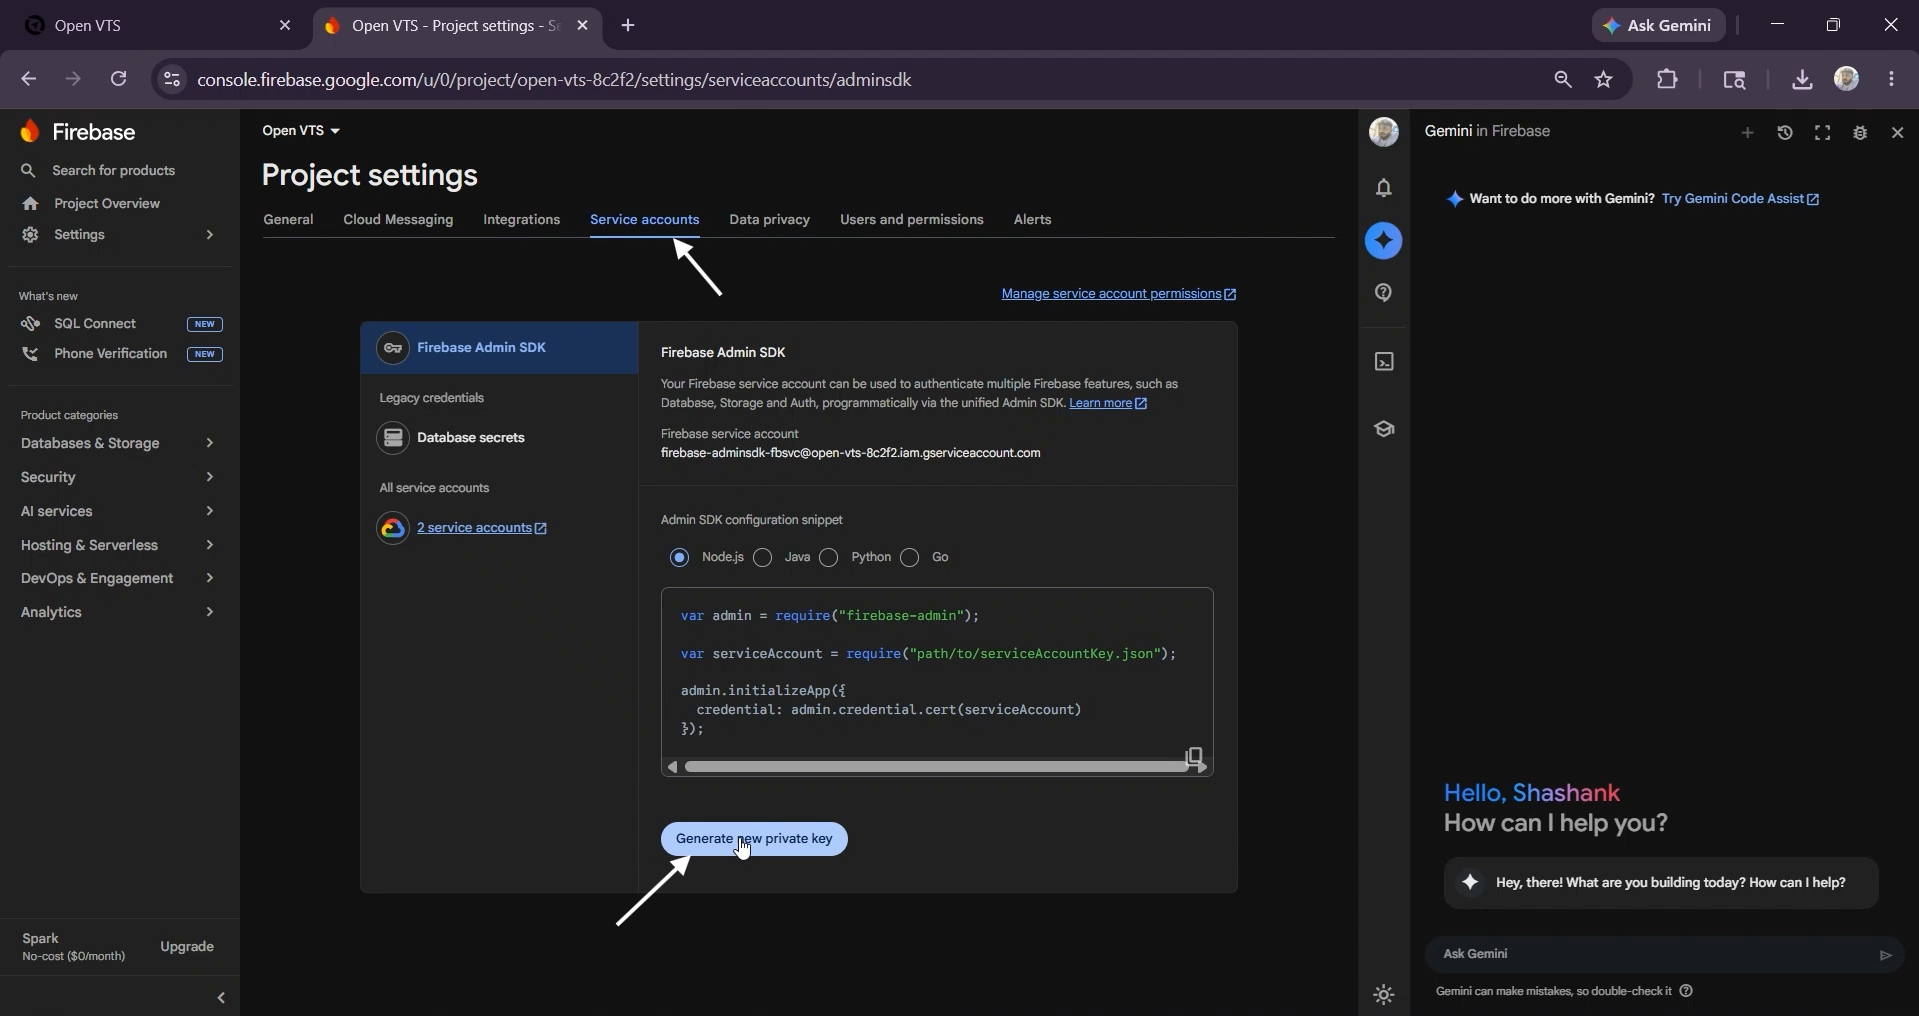Open the Data privacy tab

770,220
